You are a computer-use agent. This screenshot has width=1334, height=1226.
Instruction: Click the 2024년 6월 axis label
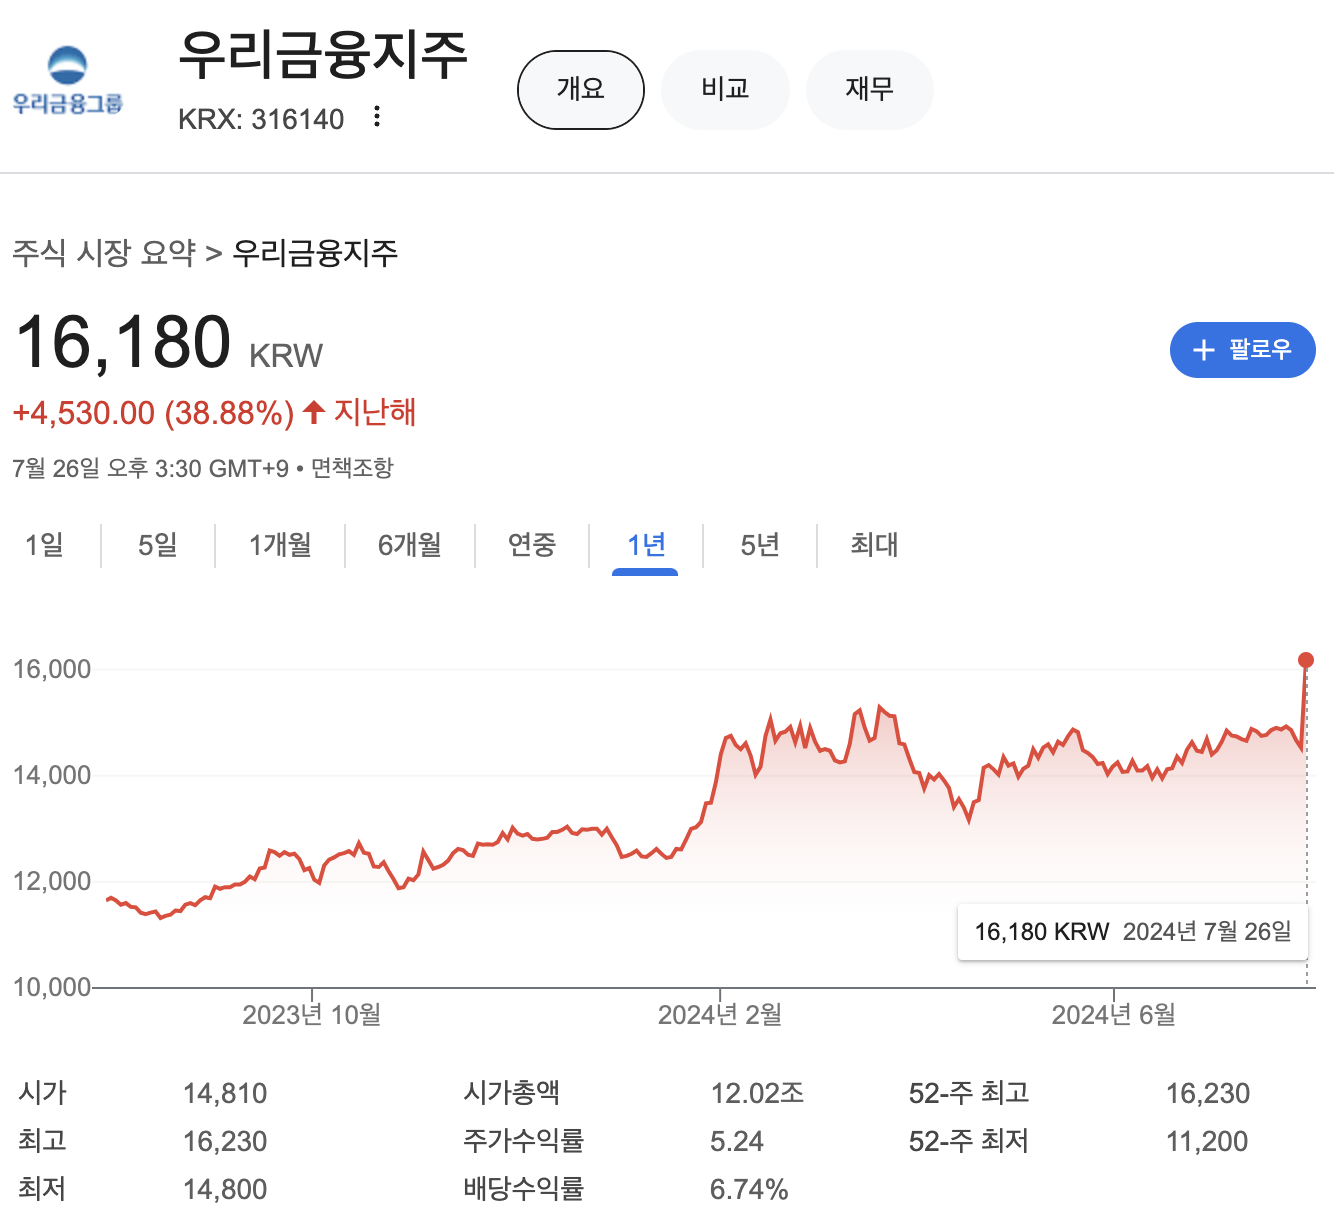tap(1114, 1015)
